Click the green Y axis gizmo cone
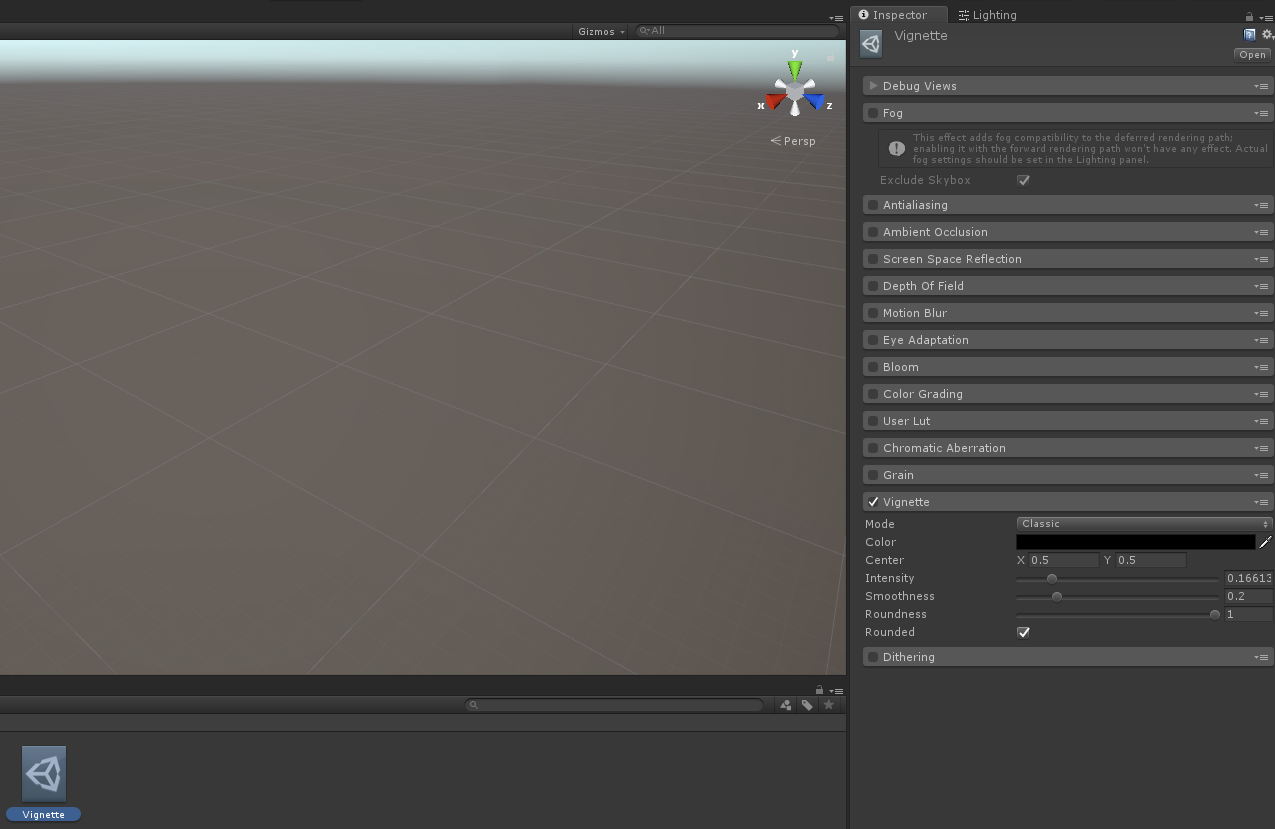 [795, 69]
